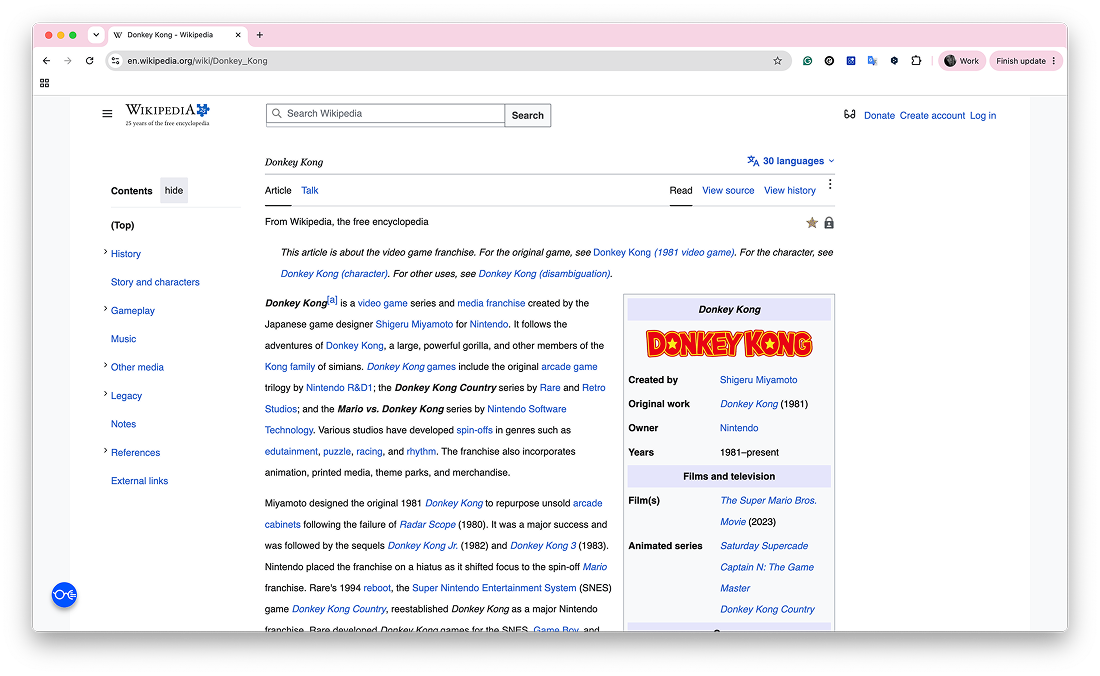Click the browser address bar URL
1100x676 pixels.
(x=197, y=61)
